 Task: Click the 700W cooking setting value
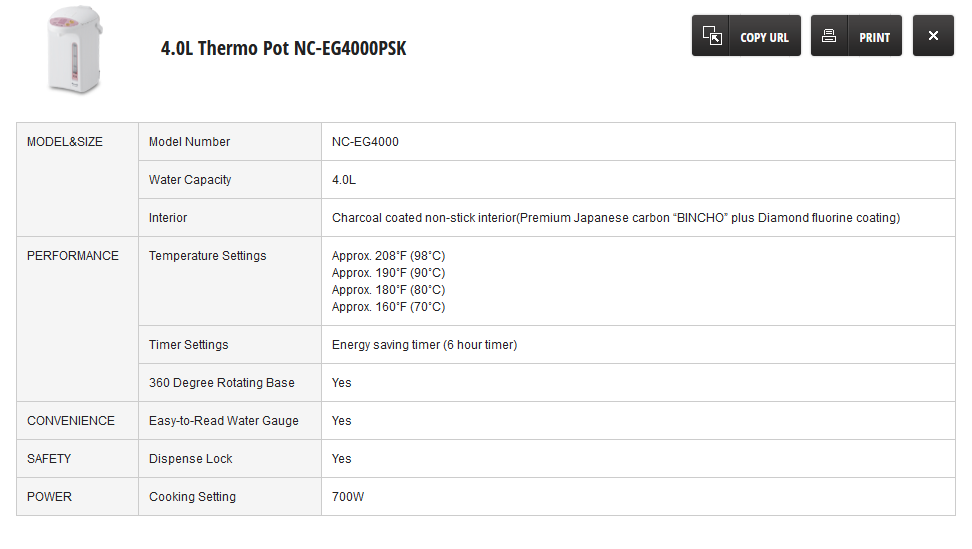point(348,497)
